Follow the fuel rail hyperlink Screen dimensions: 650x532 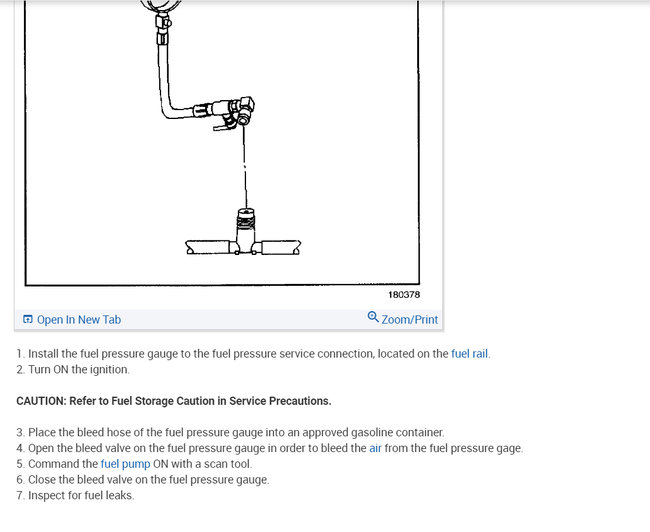tap(469, 354)
